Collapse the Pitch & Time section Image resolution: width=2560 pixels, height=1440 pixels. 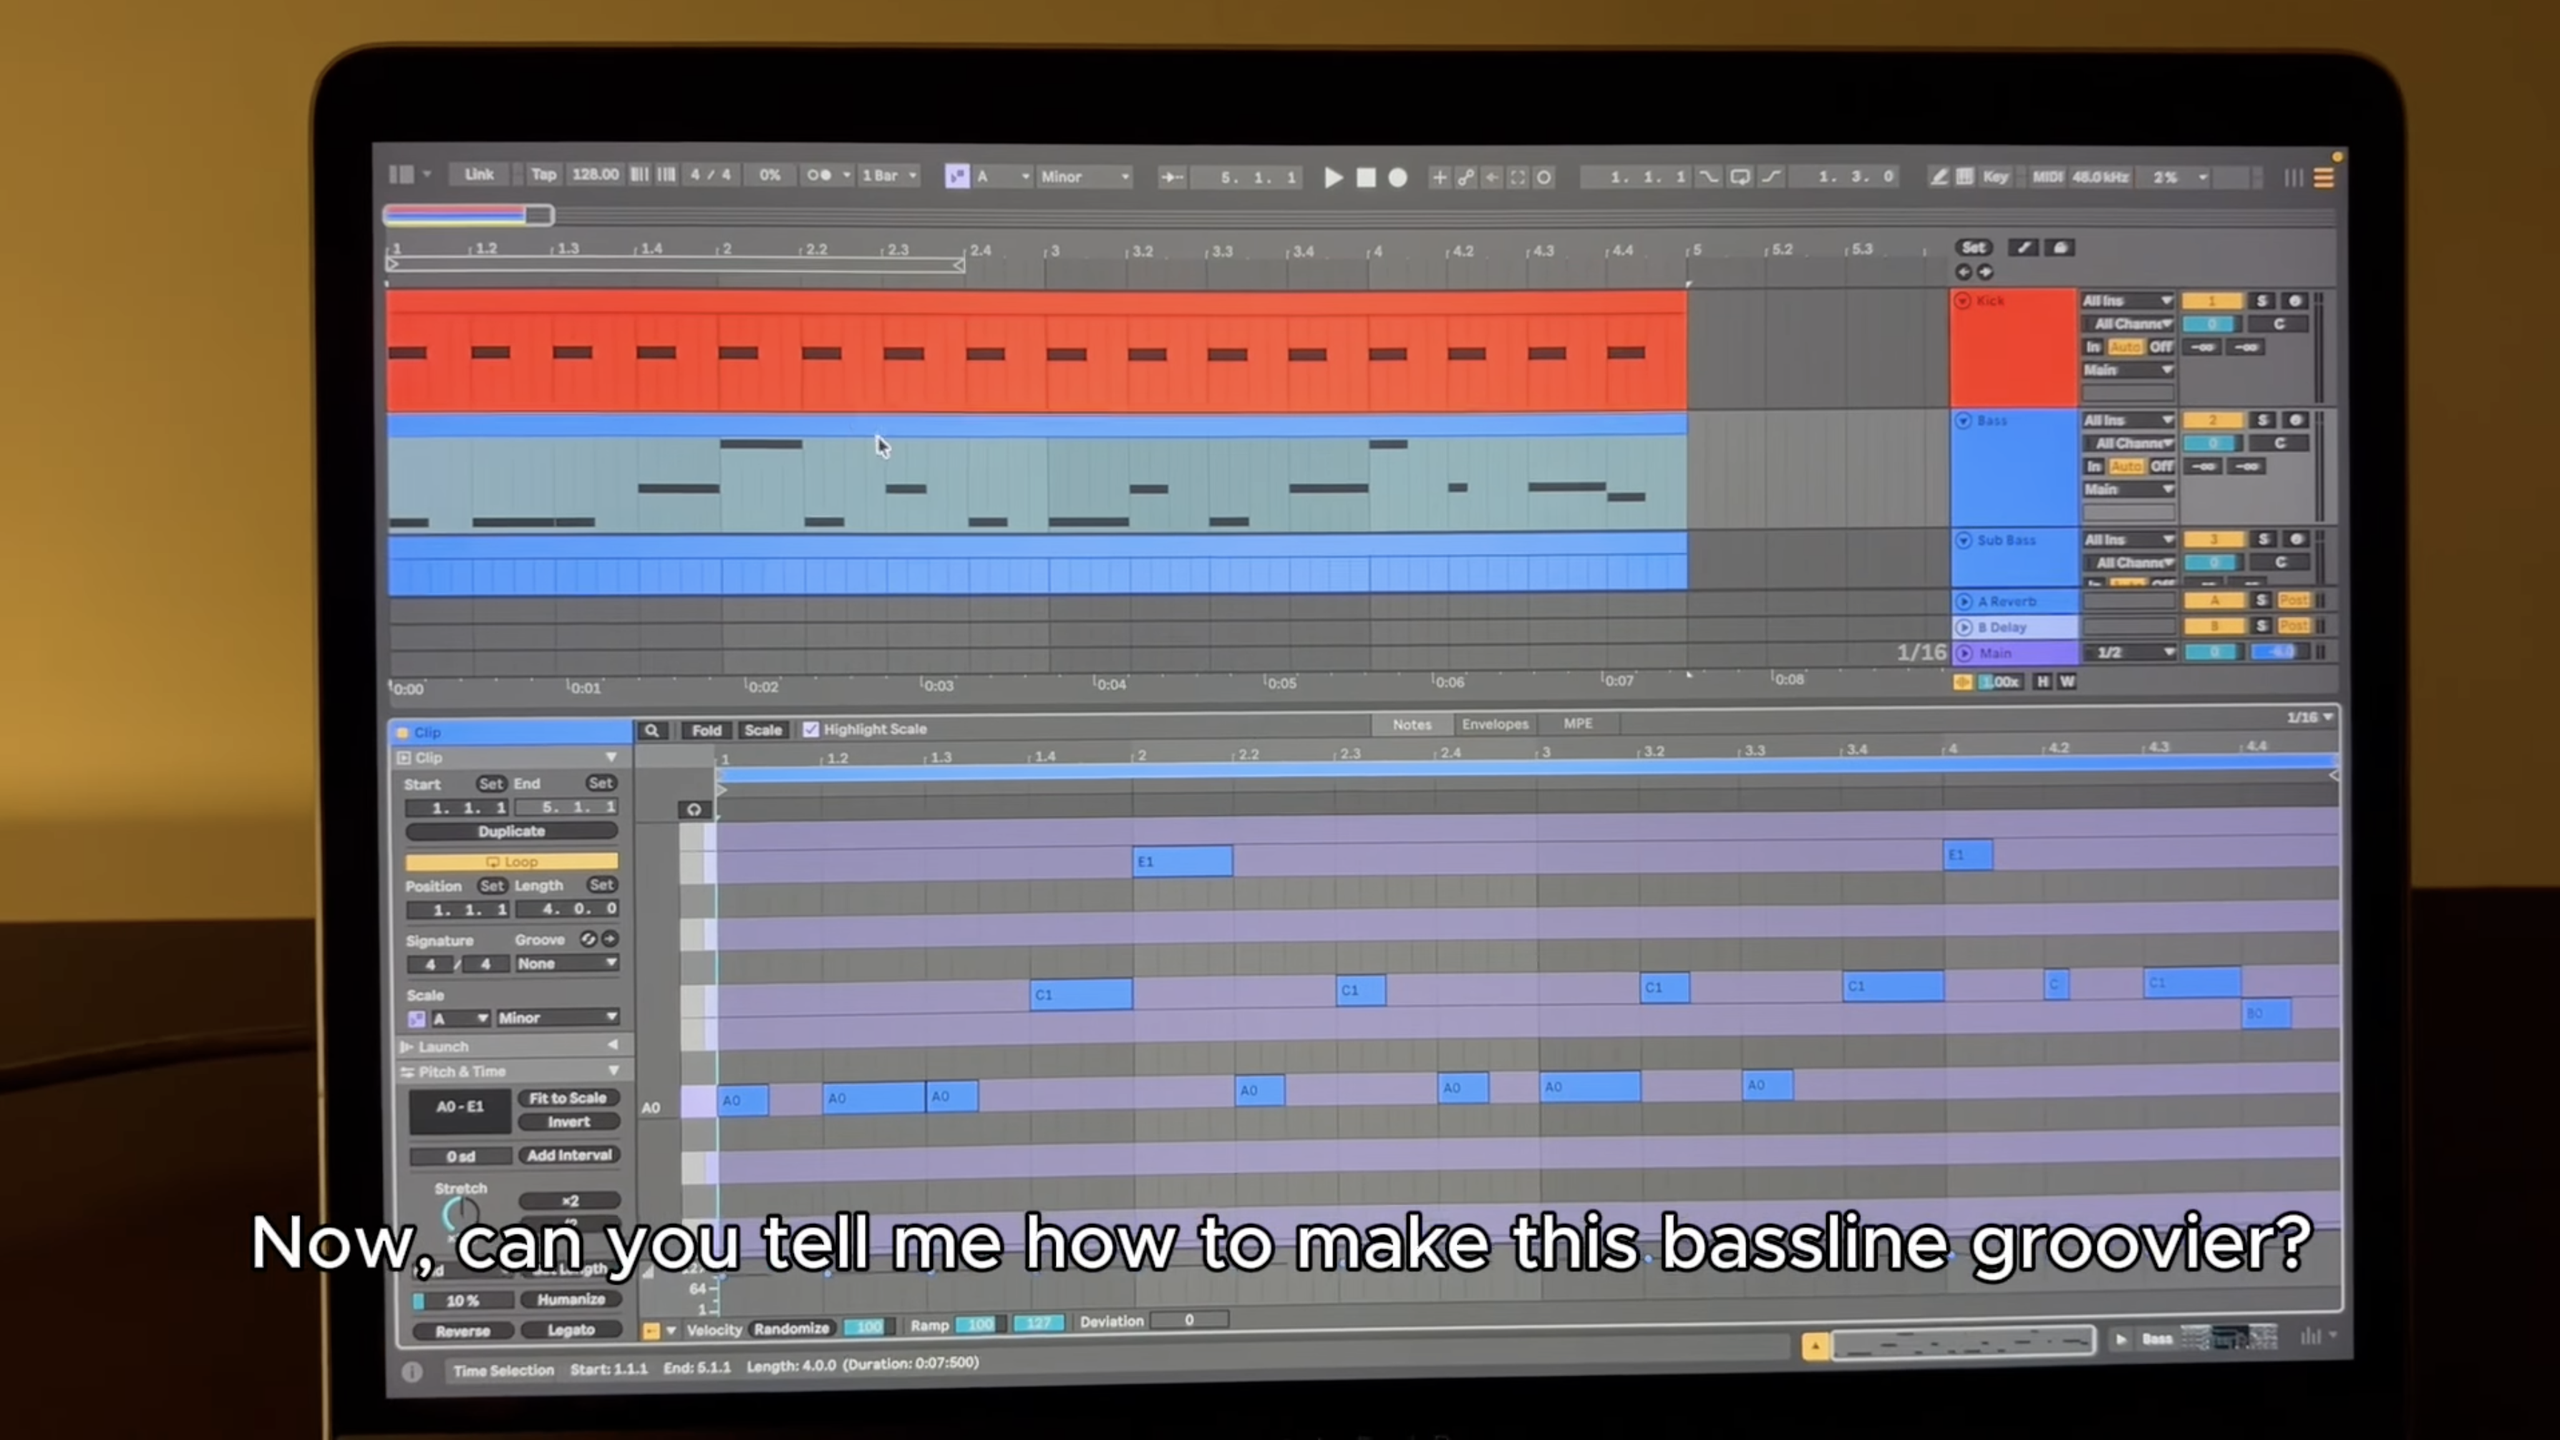pyautogui.click(x=615, y=1070)
